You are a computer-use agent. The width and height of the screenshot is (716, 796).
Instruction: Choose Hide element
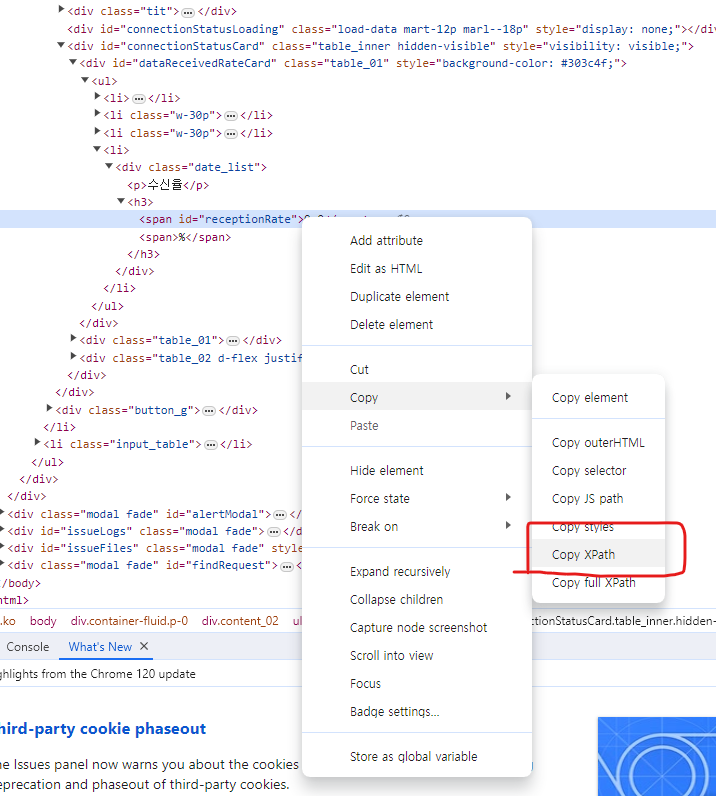tap(416, 471)
